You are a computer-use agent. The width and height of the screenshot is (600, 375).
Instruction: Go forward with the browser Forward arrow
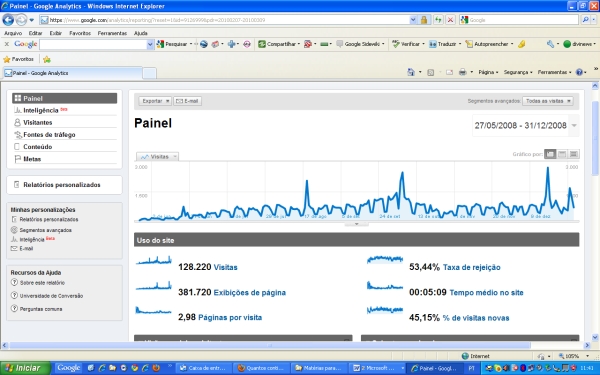click(x=21, y=20)
